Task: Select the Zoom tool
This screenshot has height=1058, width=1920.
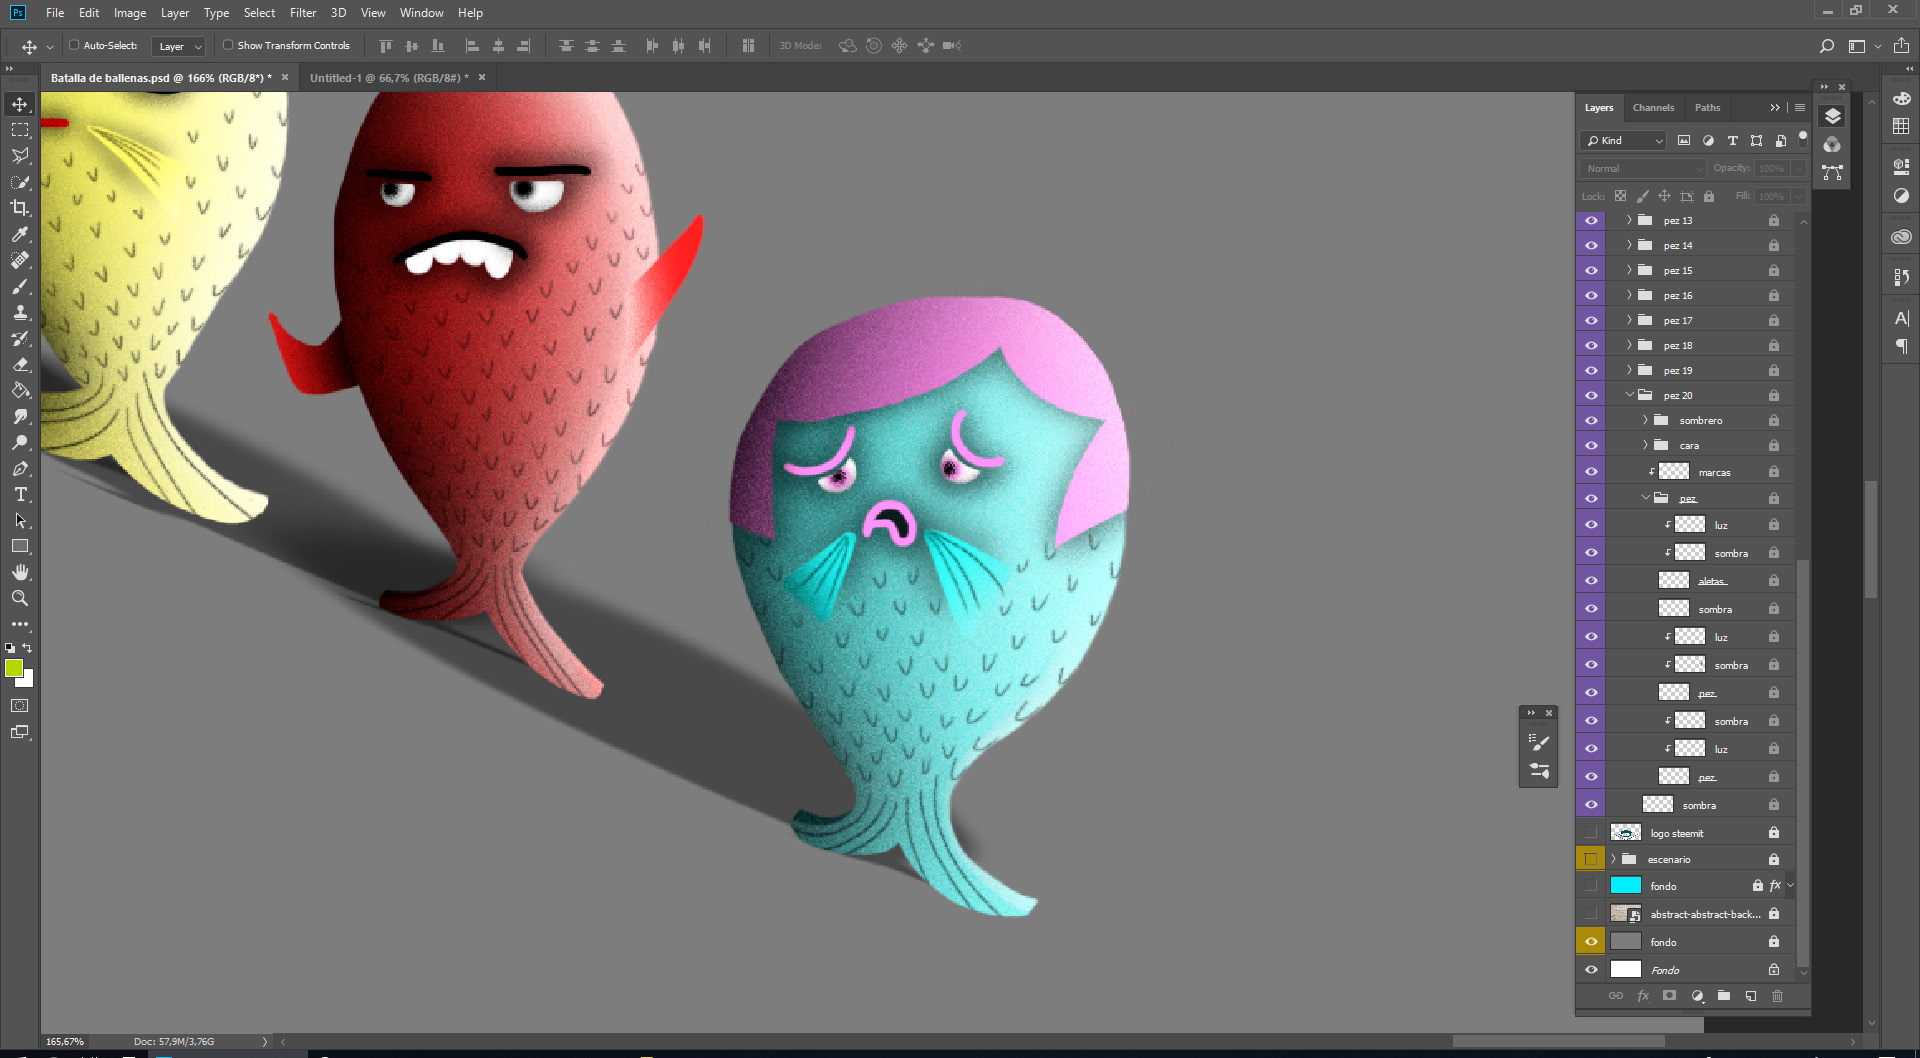Action: click(x=20, y=598)
